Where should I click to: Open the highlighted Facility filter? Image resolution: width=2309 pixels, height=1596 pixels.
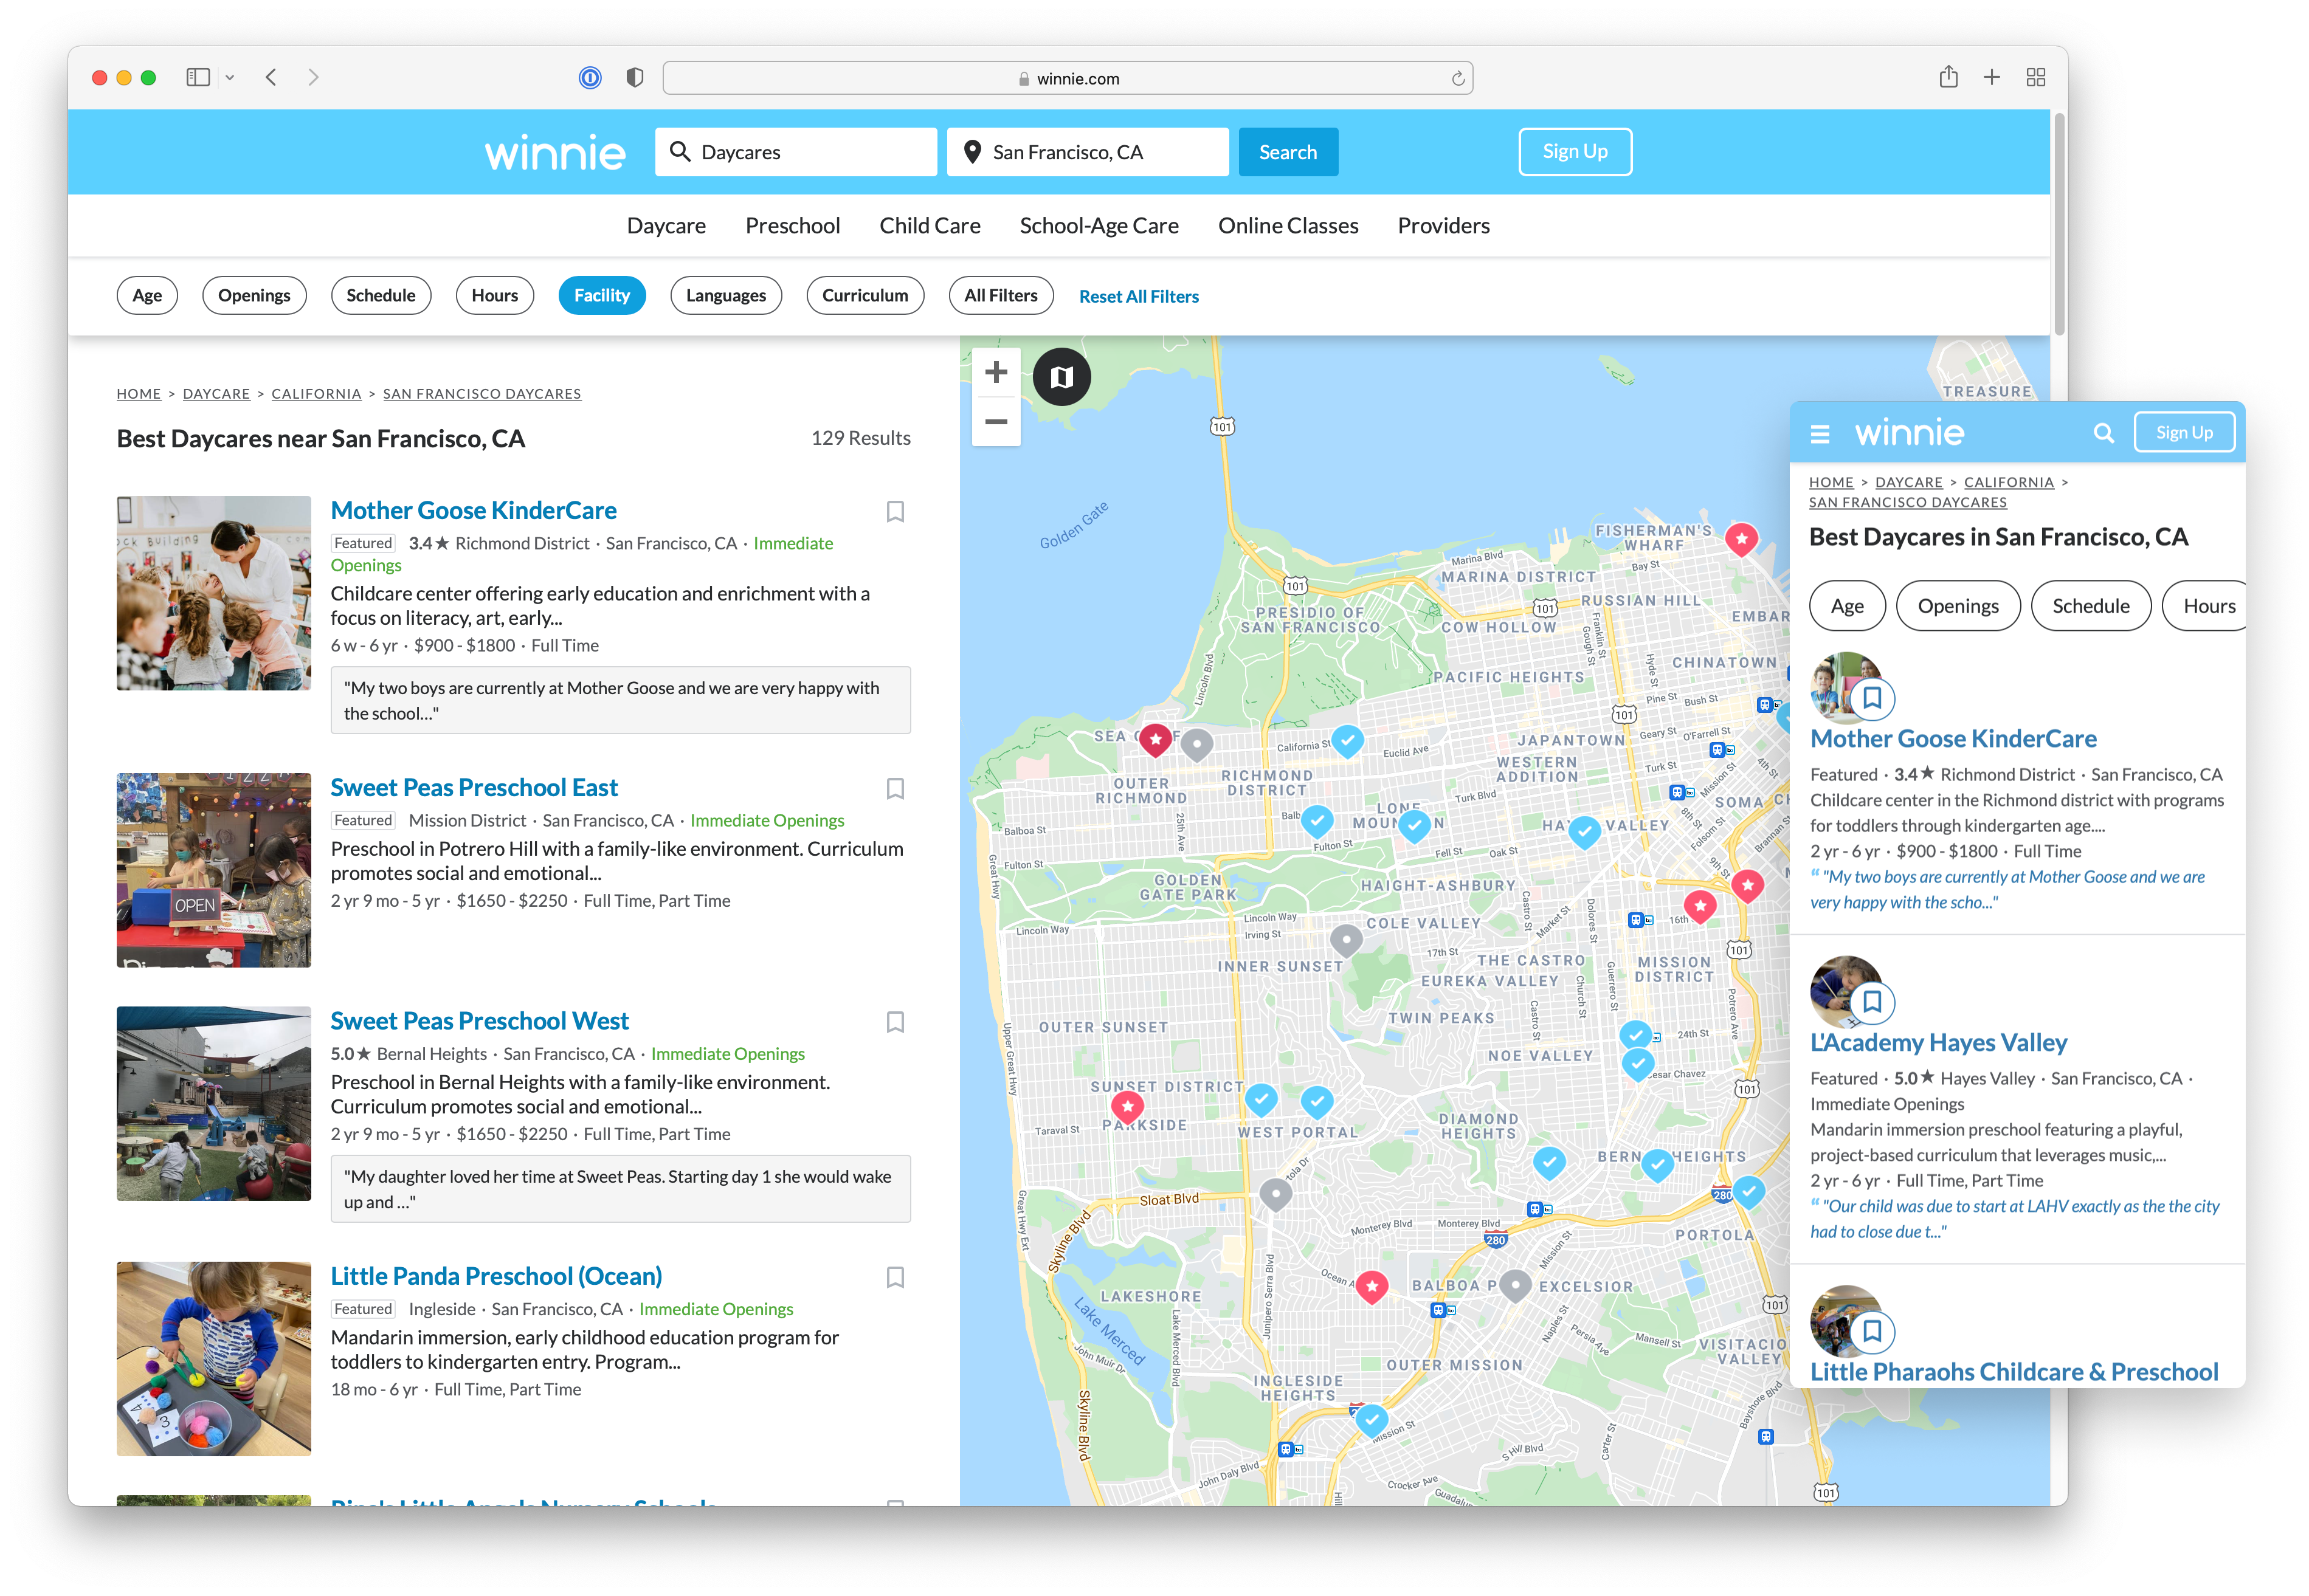[601, 295]
